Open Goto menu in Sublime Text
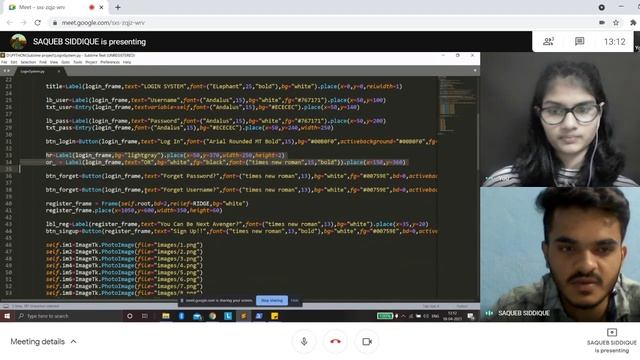This screenshot has width=640, height=360. coord(65,62)
